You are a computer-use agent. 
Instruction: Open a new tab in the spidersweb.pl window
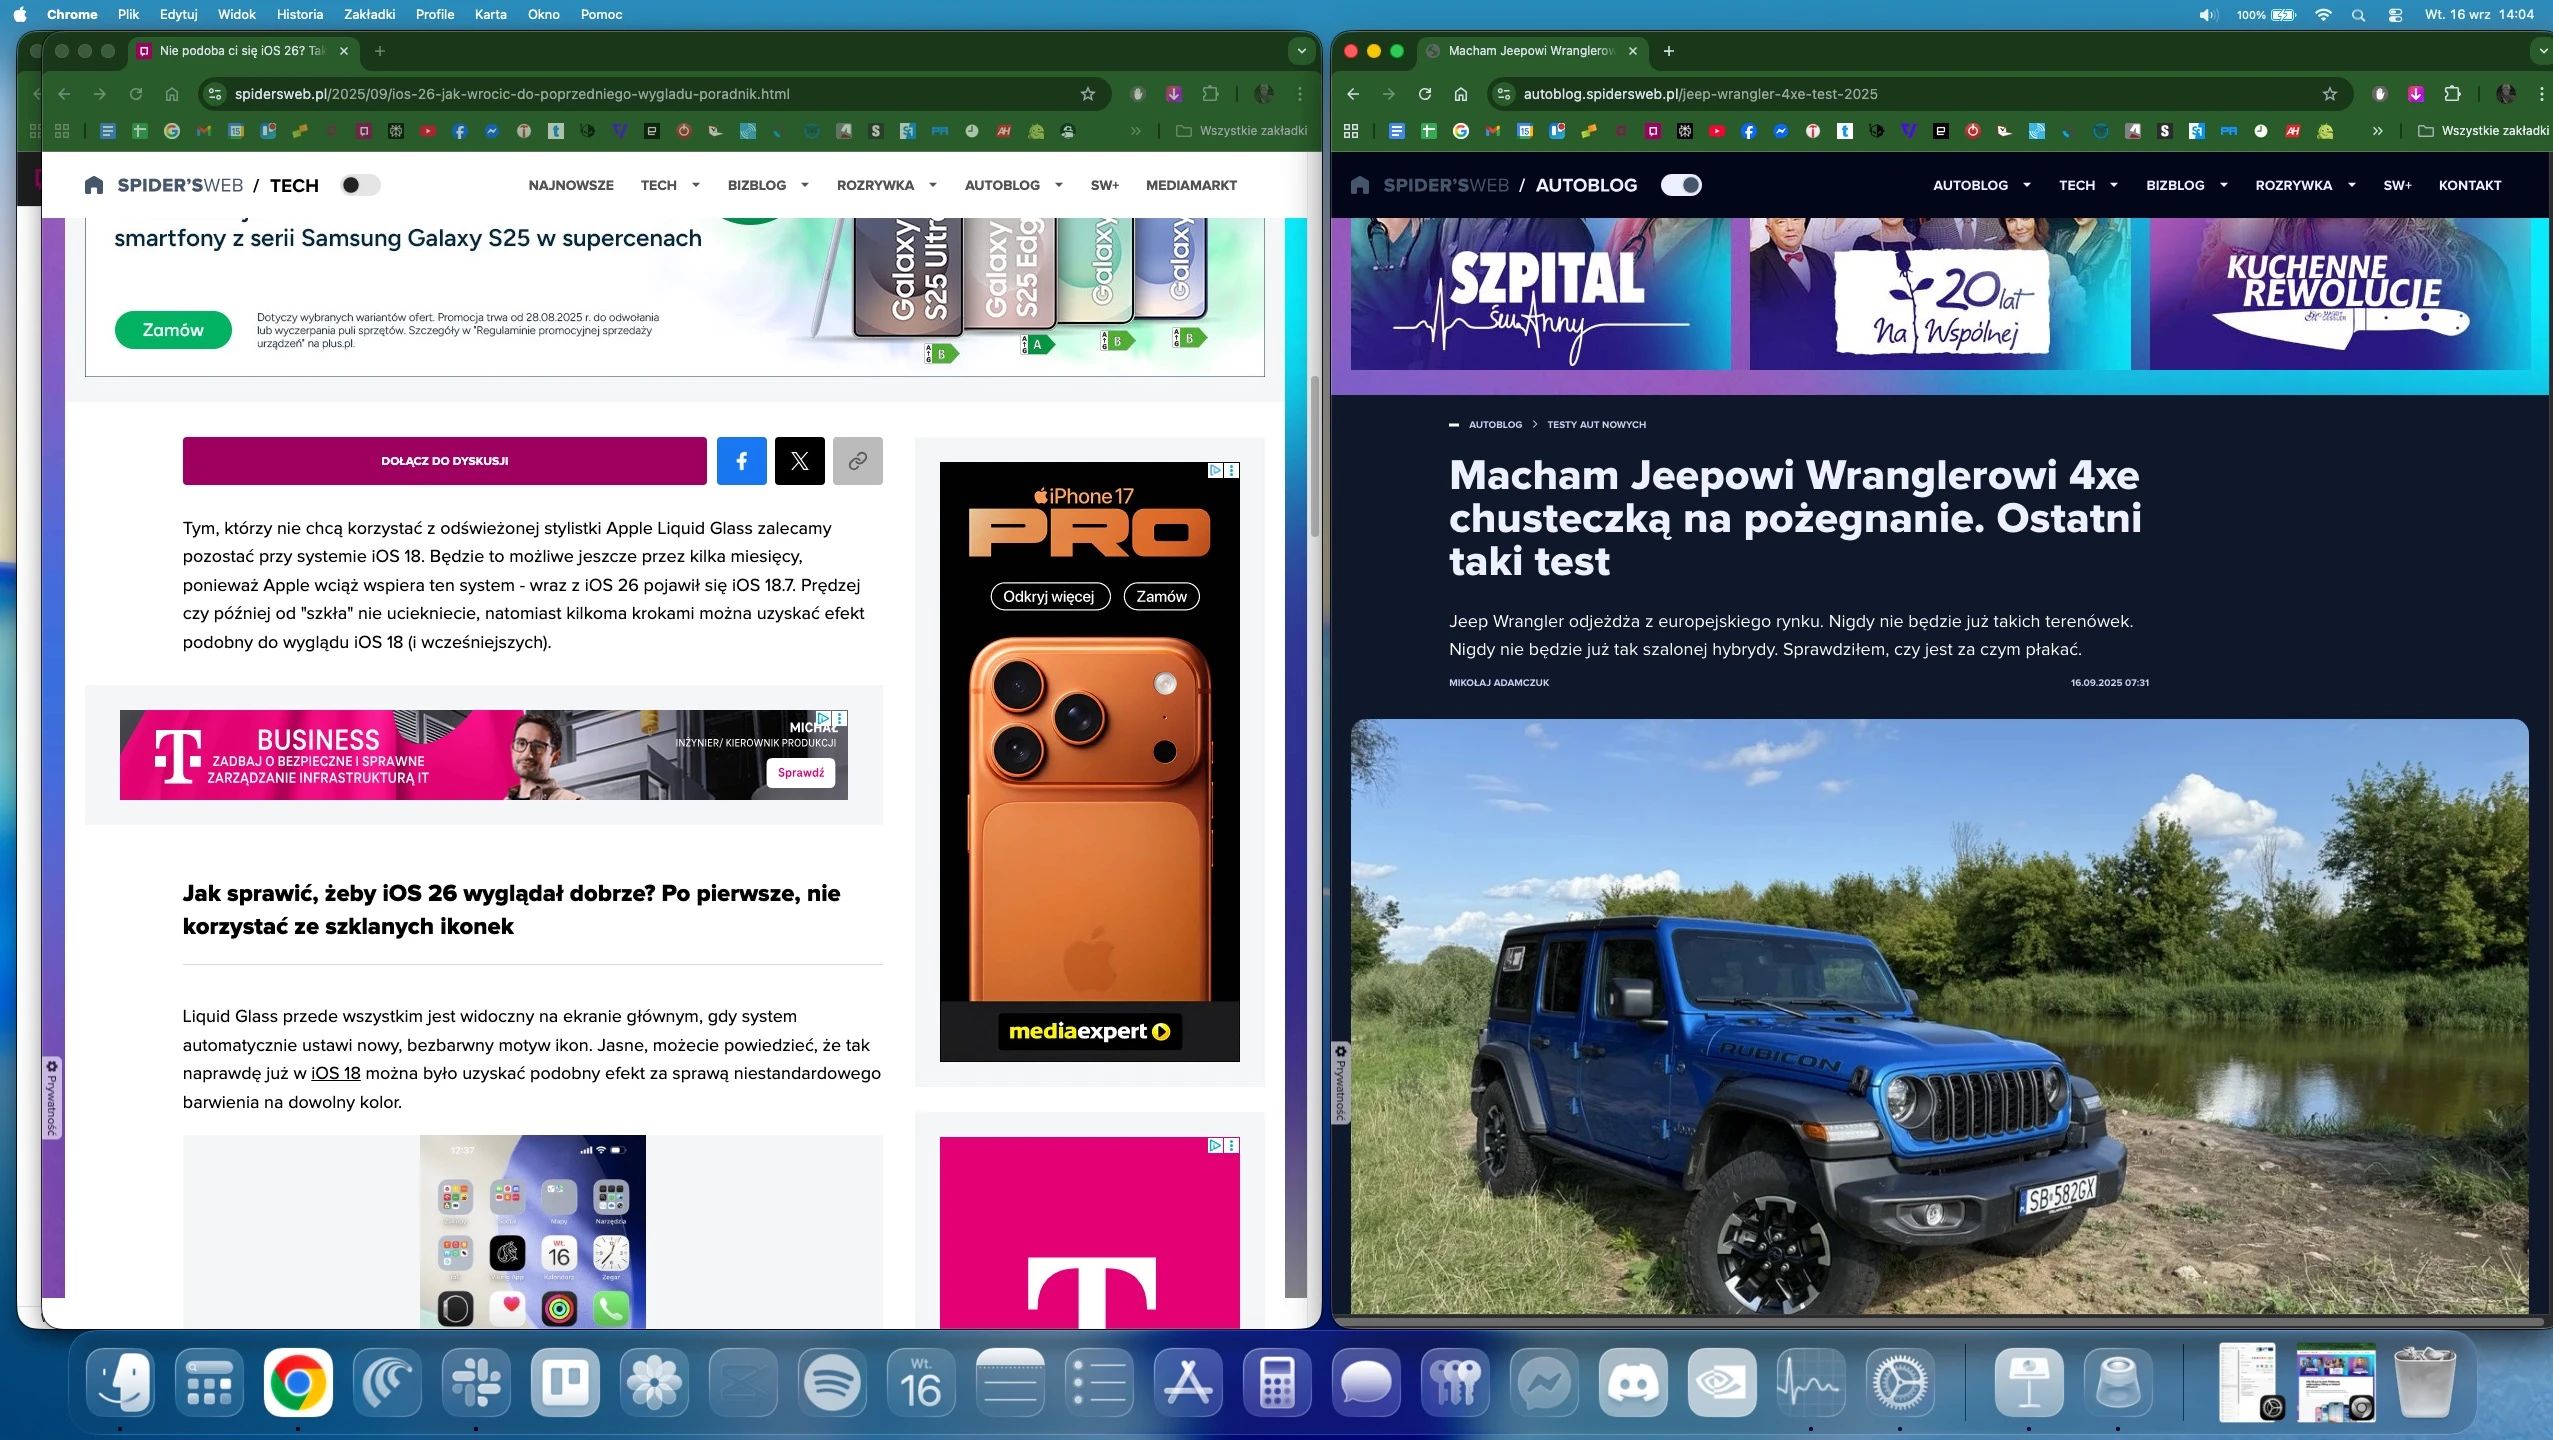[x=379, y=51]
